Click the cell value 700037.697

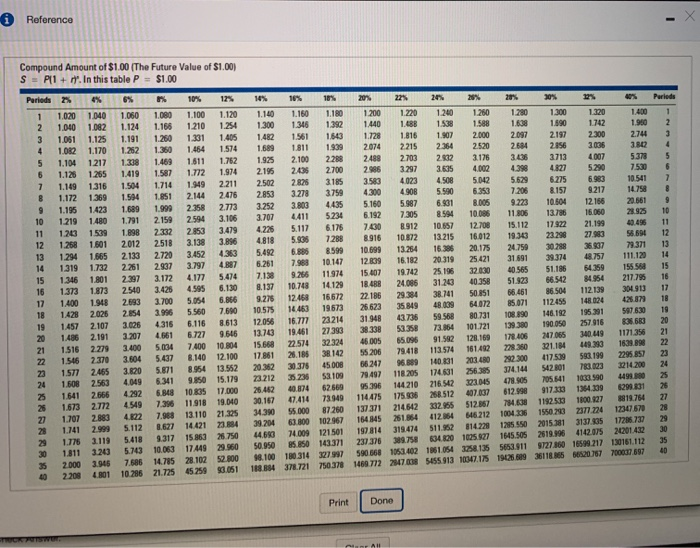point(628,452)
